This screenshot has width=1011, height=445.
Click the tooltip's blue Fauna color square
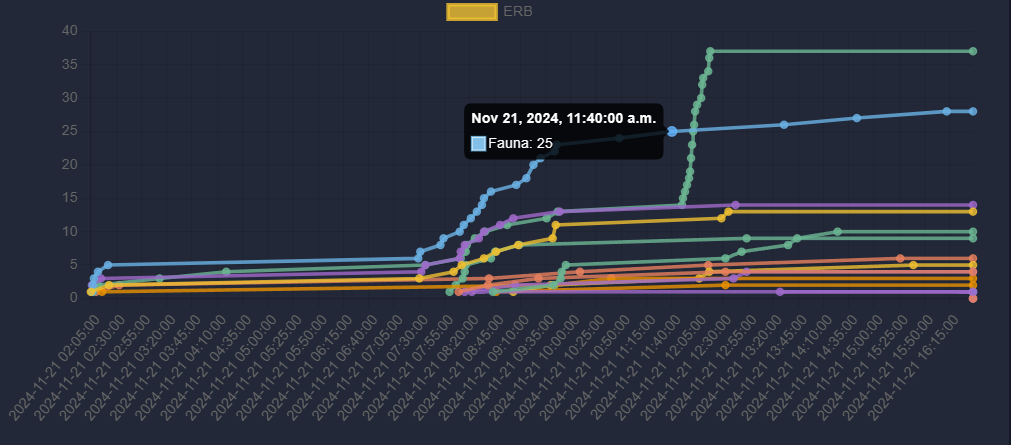point(478,143)
